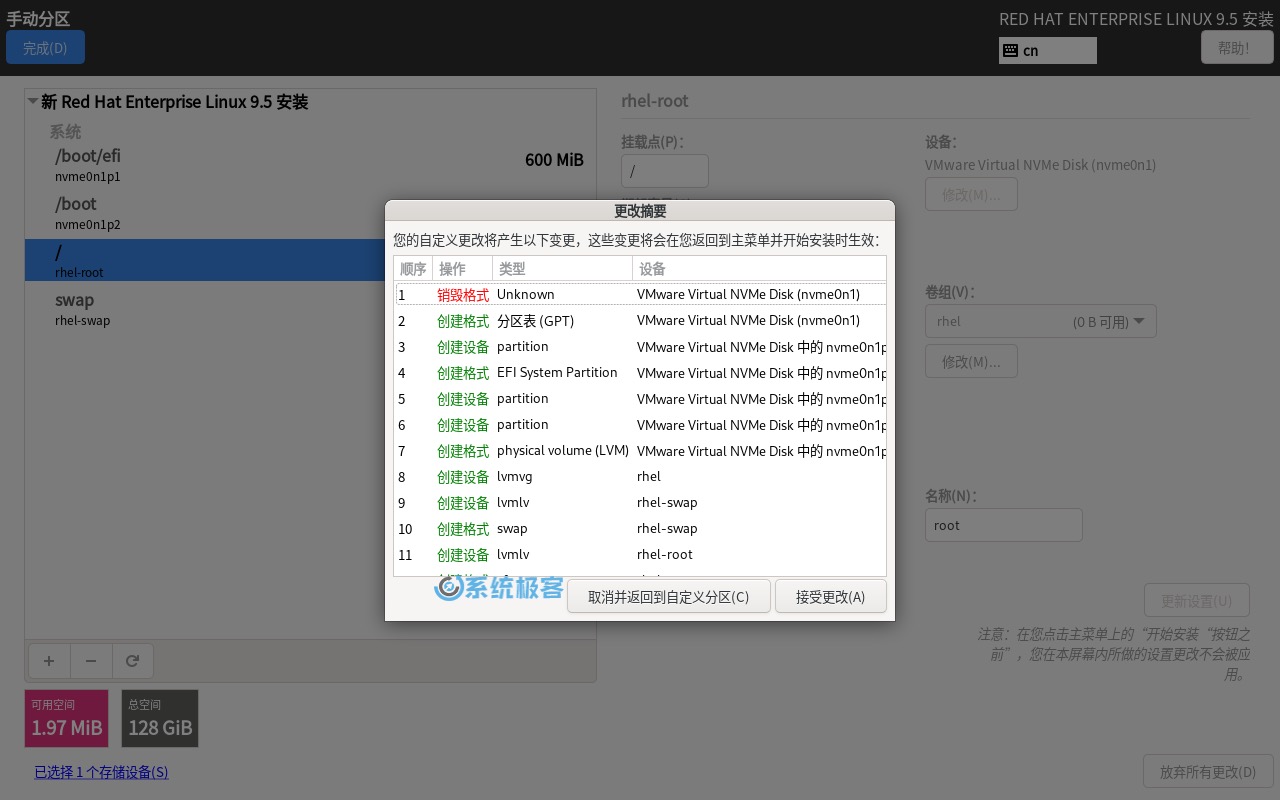Viewport: 1280px width, 800px height.
Task: Click the mount point (挂载点) input field
Action: coord(665,171)
